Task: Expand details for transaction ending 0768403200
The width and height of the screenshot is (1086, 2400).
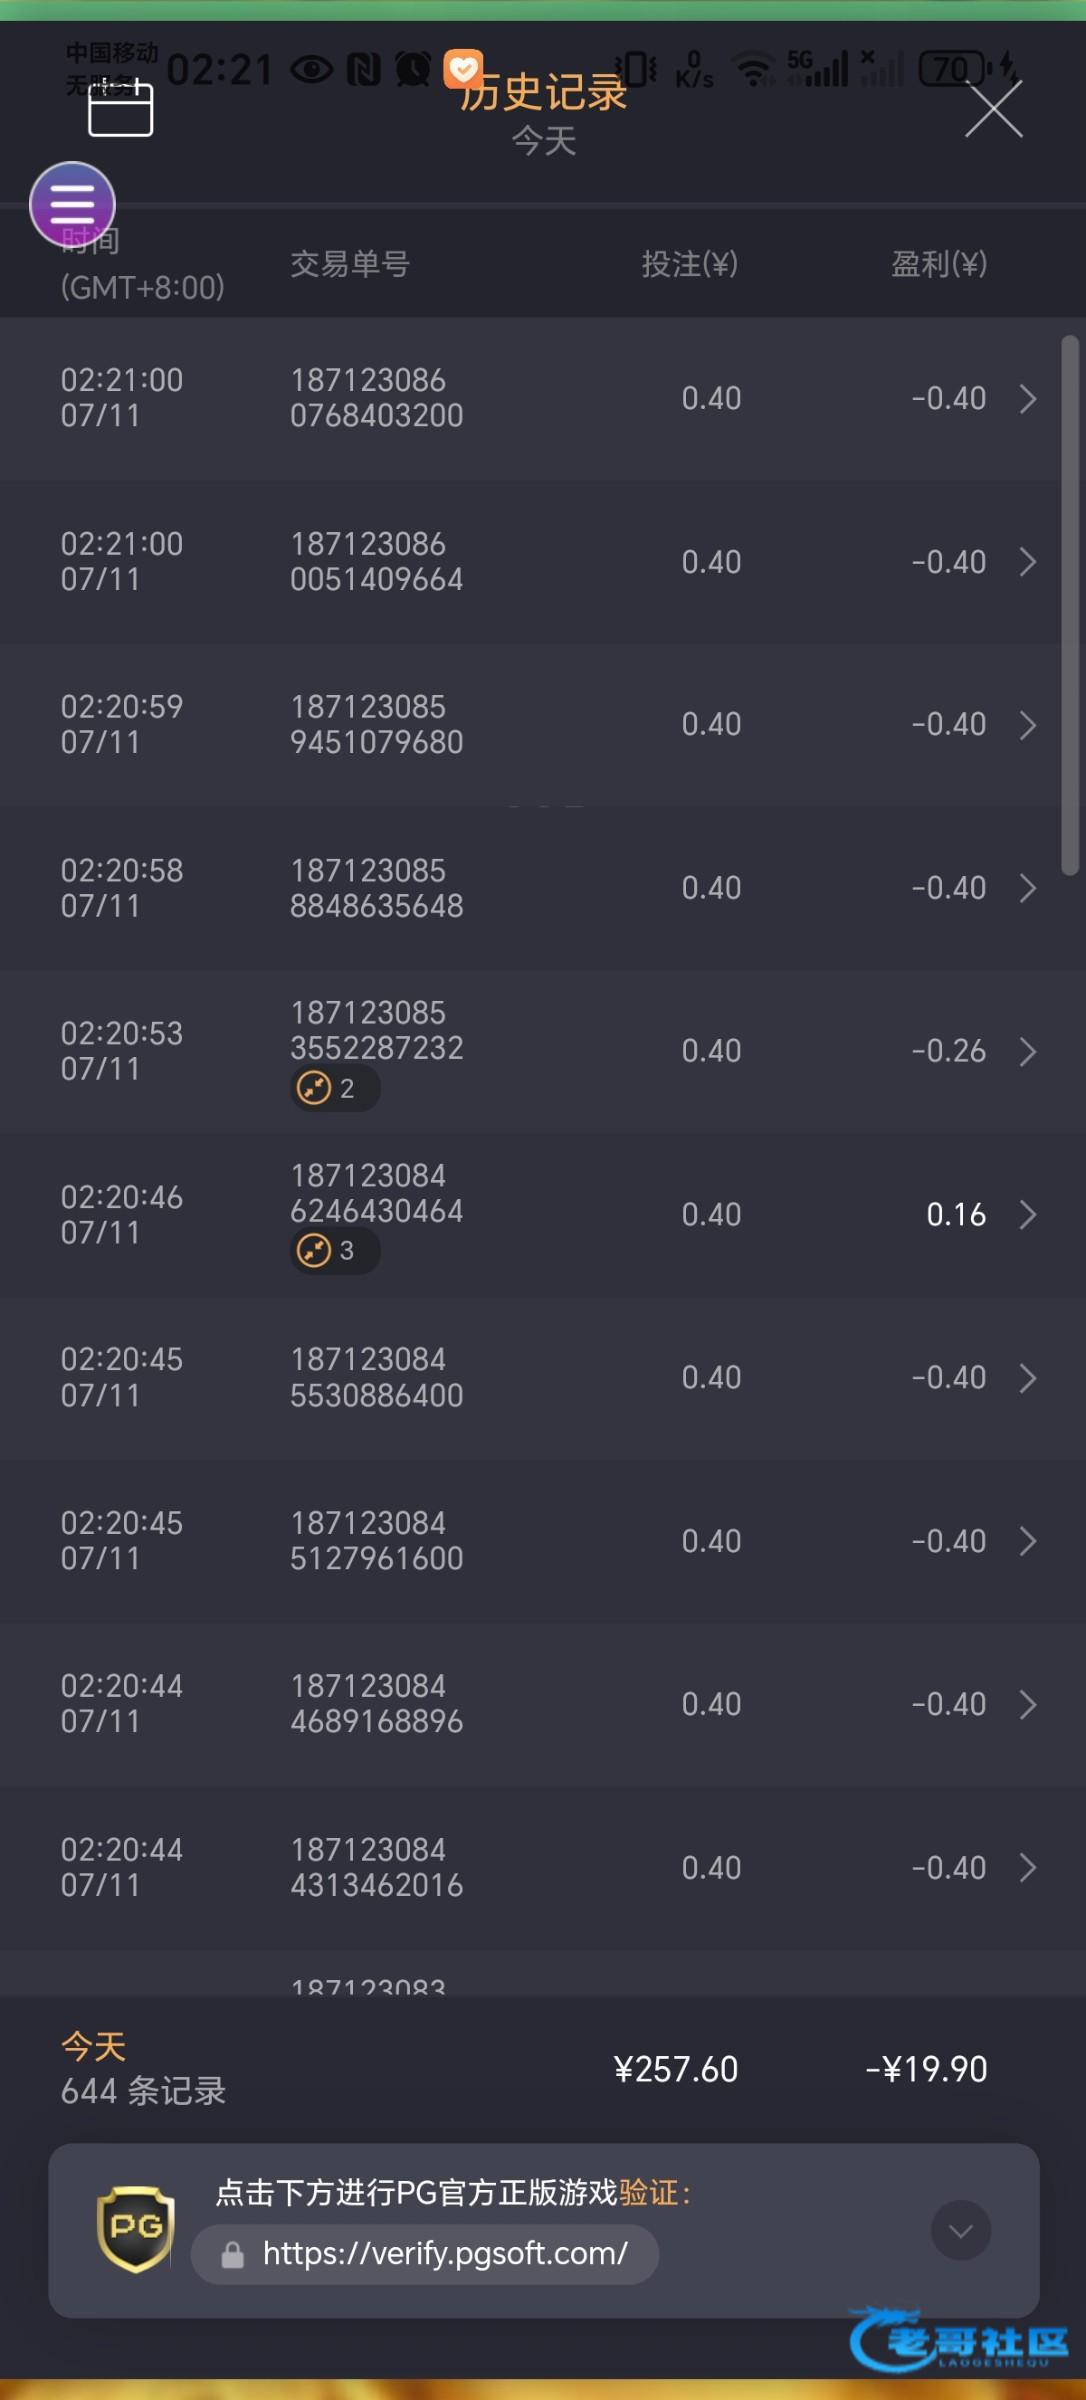Action: coord(1027,399)
